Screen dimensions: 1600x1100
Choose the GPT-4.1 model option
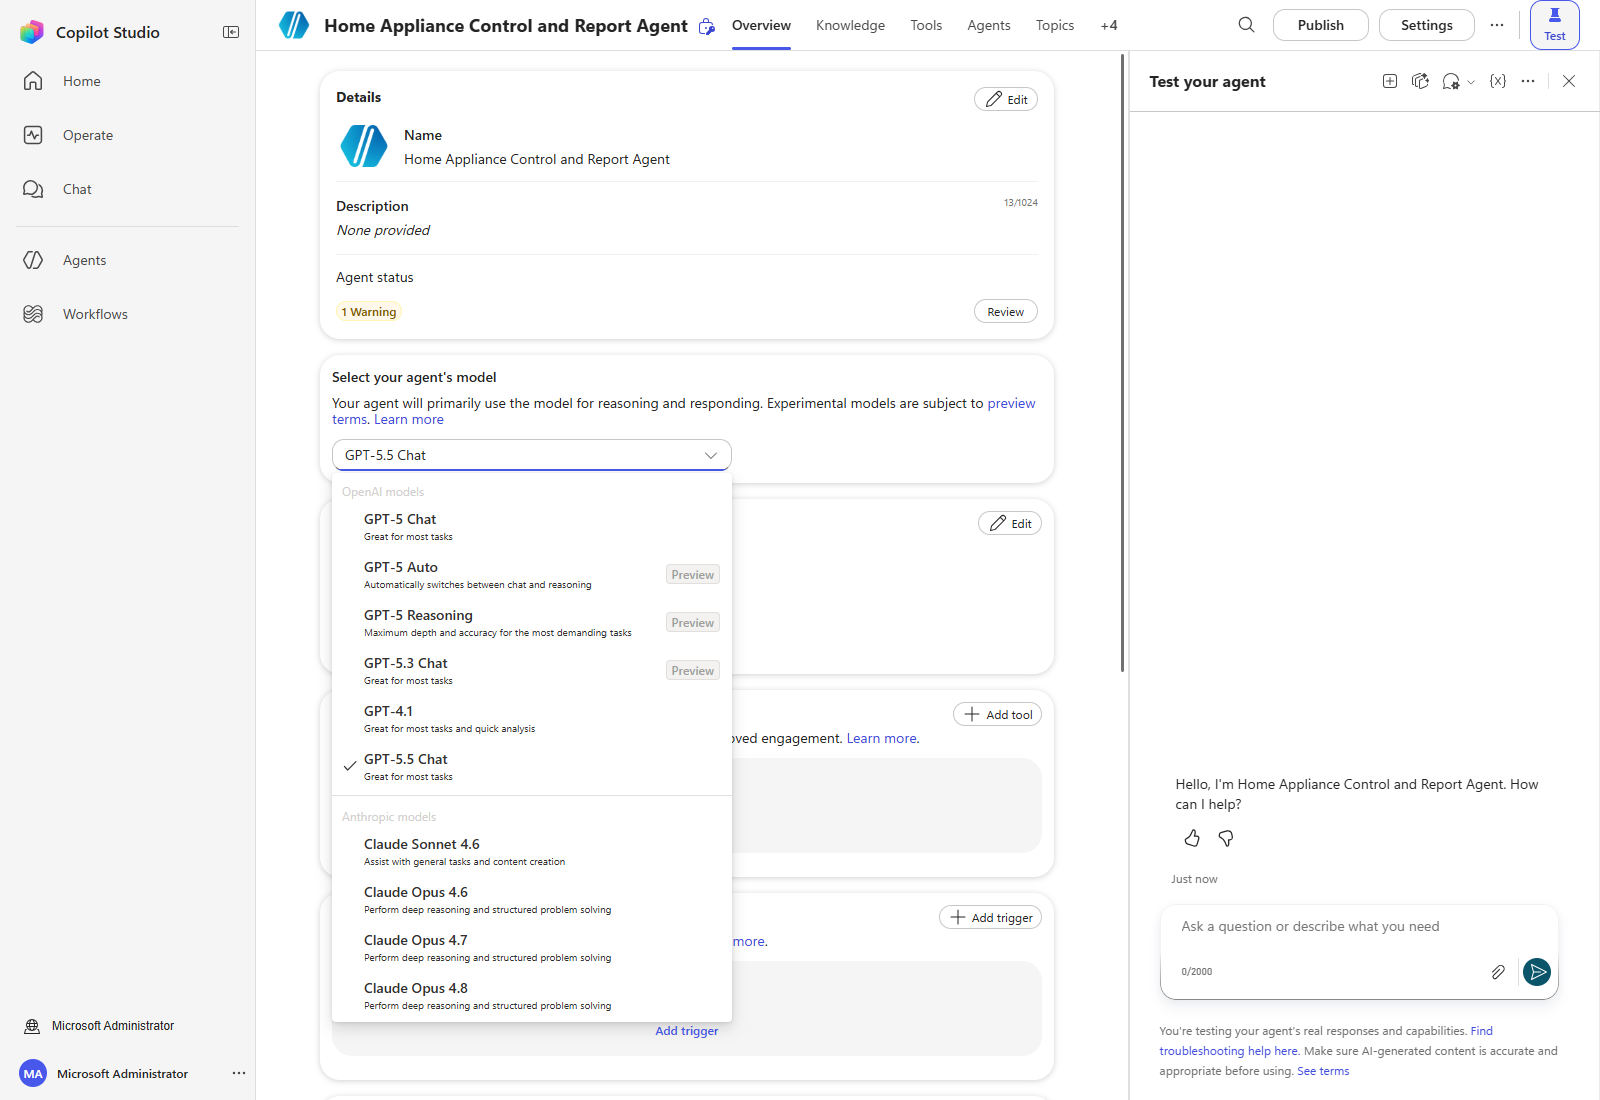click(x=532, y=719)
